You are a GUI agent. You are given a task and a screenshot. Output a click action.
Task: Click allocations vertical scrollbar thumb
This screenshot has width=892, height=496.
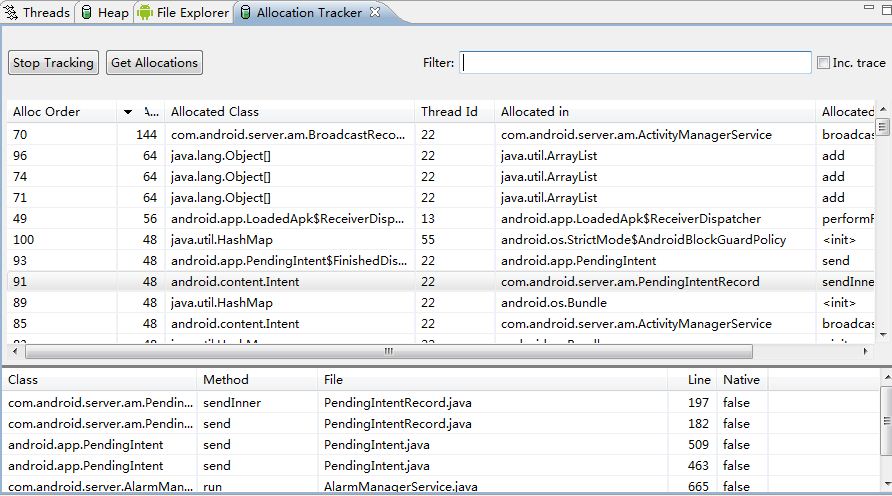(x=883, y=127)
